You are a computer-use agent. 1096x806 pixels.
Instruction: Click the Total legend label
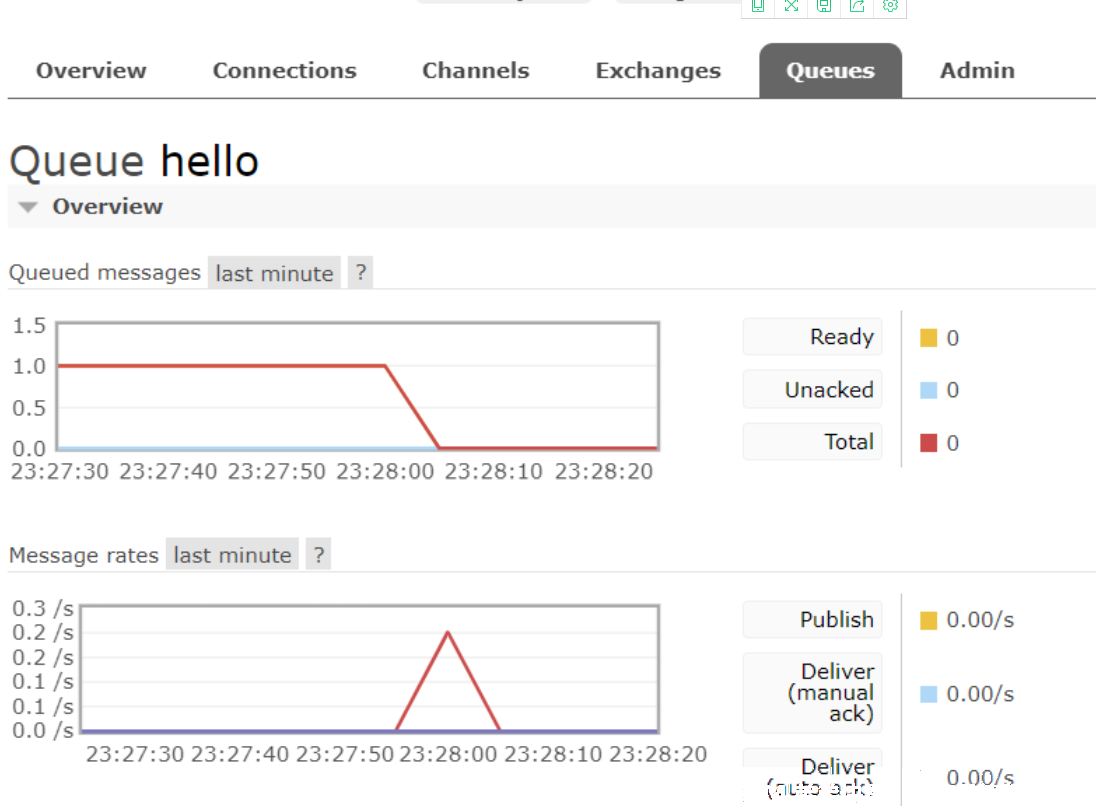(812, 442)
